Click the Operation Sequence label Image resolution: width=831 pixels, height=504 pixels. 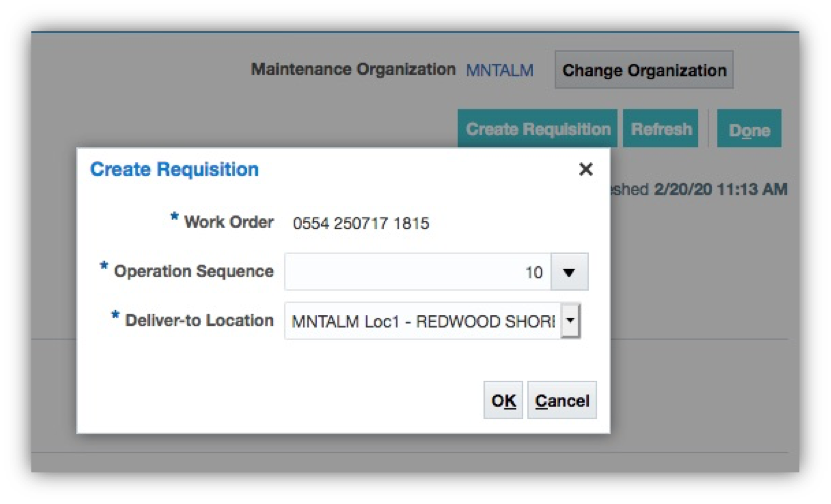point(194,271)
